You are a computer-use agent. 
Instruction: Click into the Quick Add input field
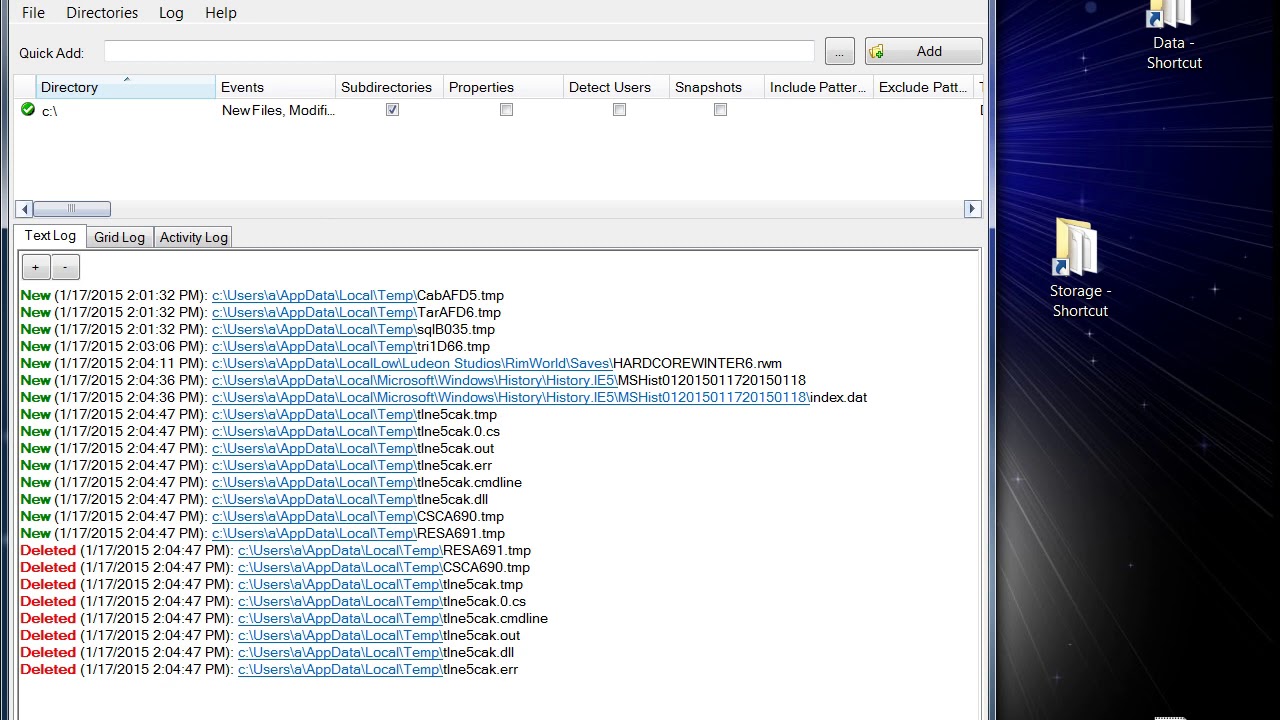click(459, 51)
